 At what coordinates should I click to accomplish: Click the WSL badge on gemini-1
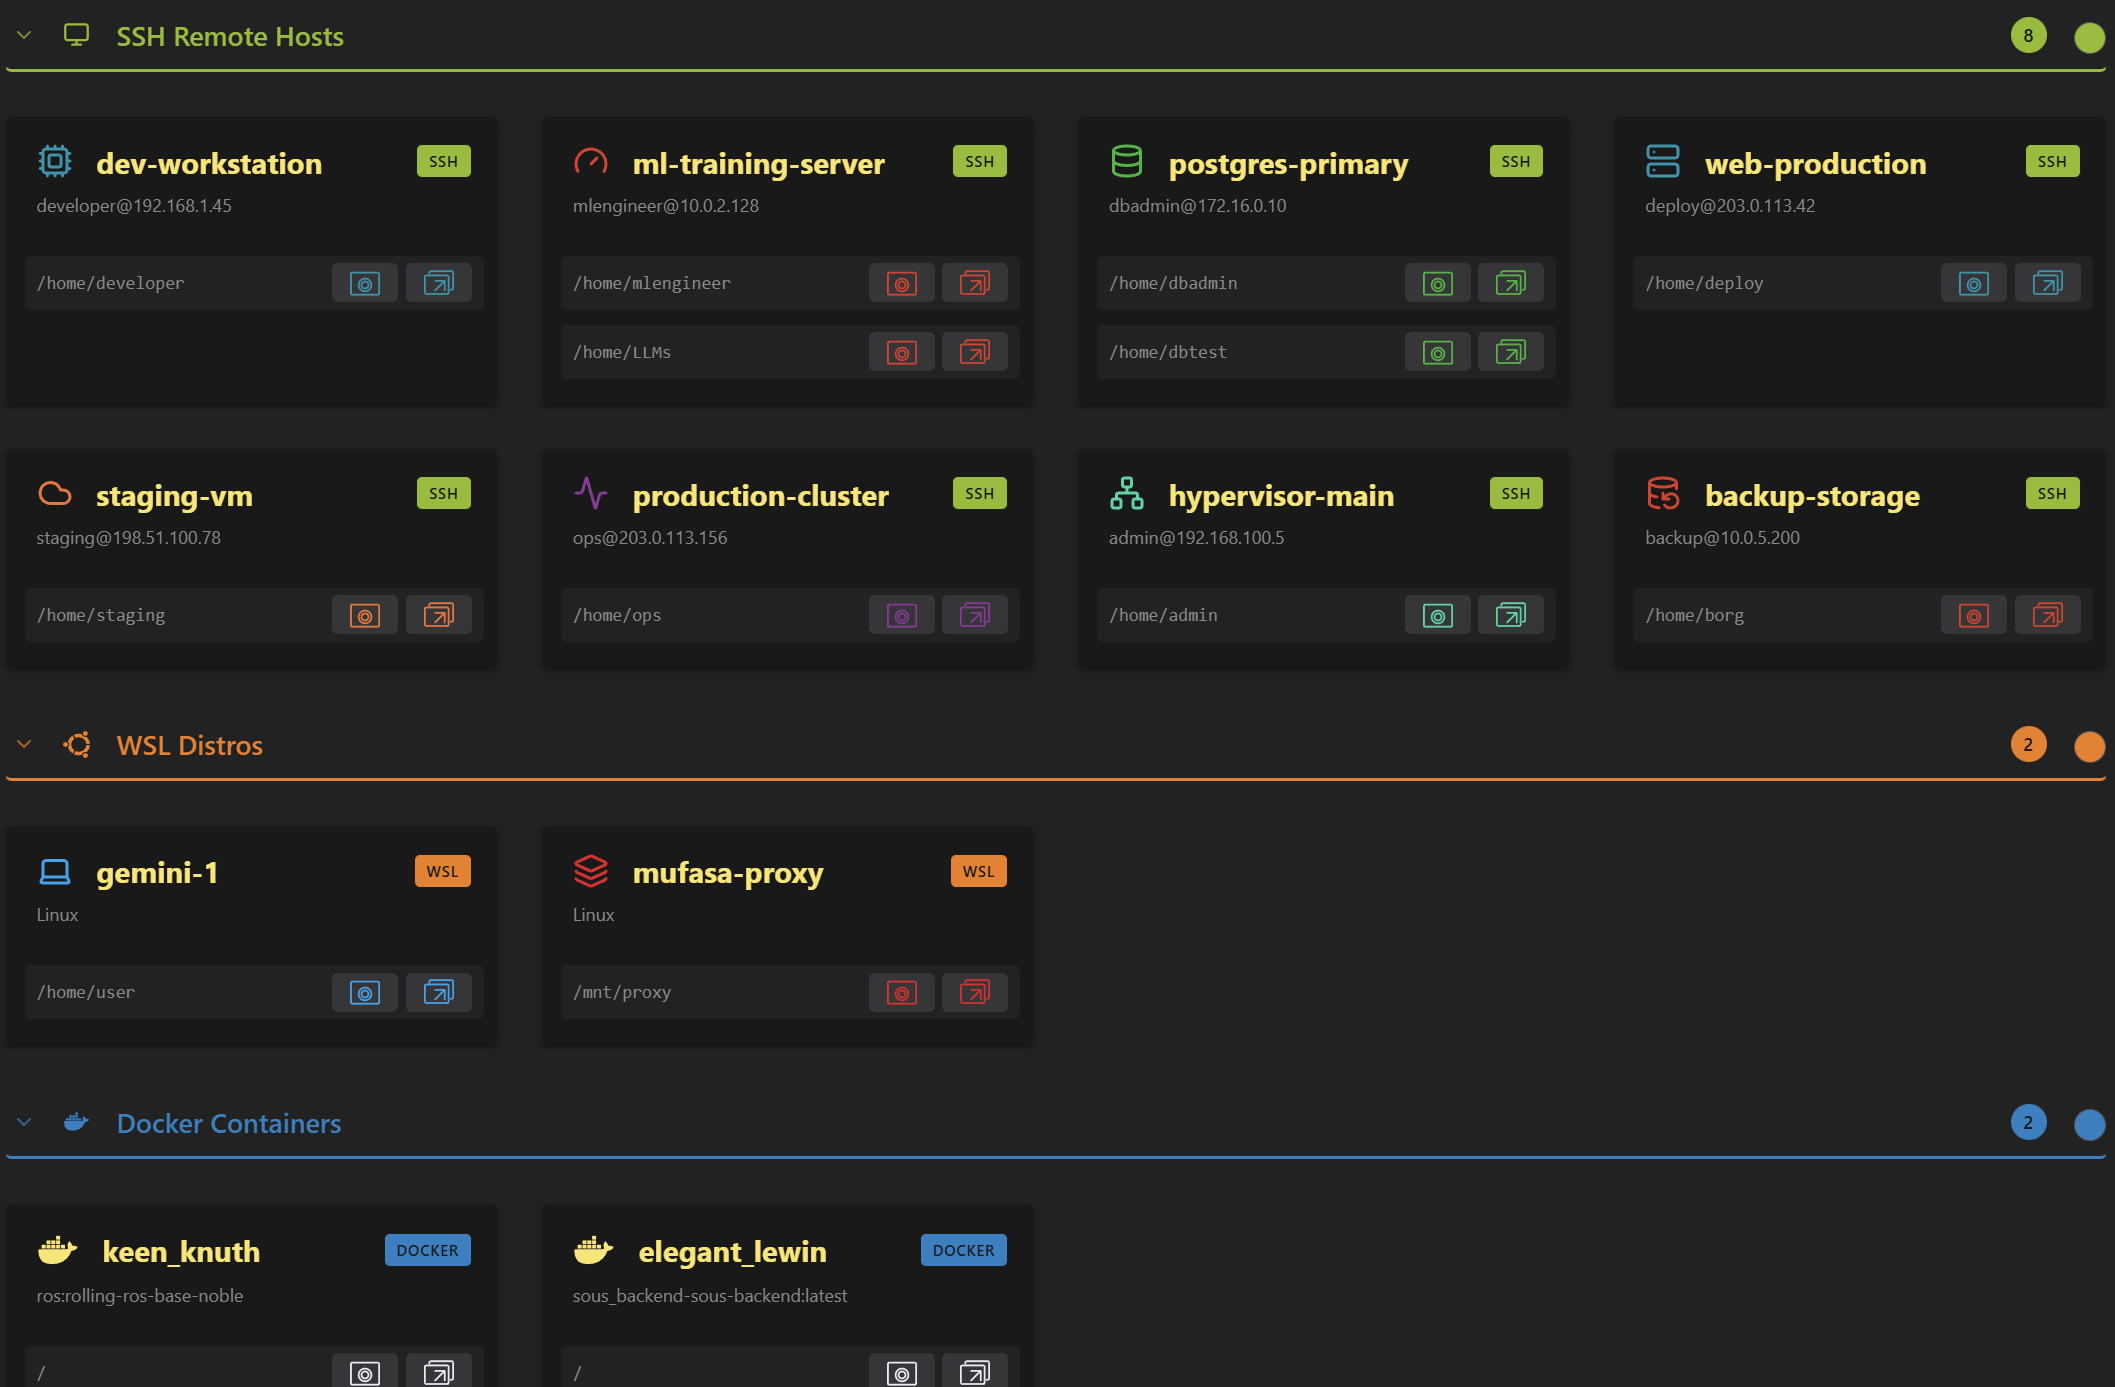point(443,871)
